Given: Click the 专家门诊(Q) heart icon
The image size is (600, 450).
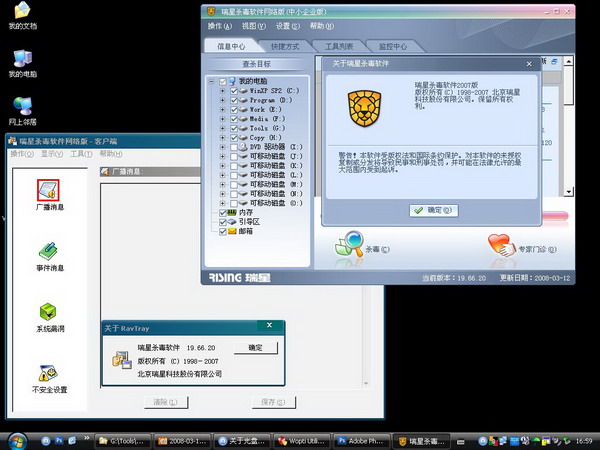Looking at the screenshot, I should point(502,245).
